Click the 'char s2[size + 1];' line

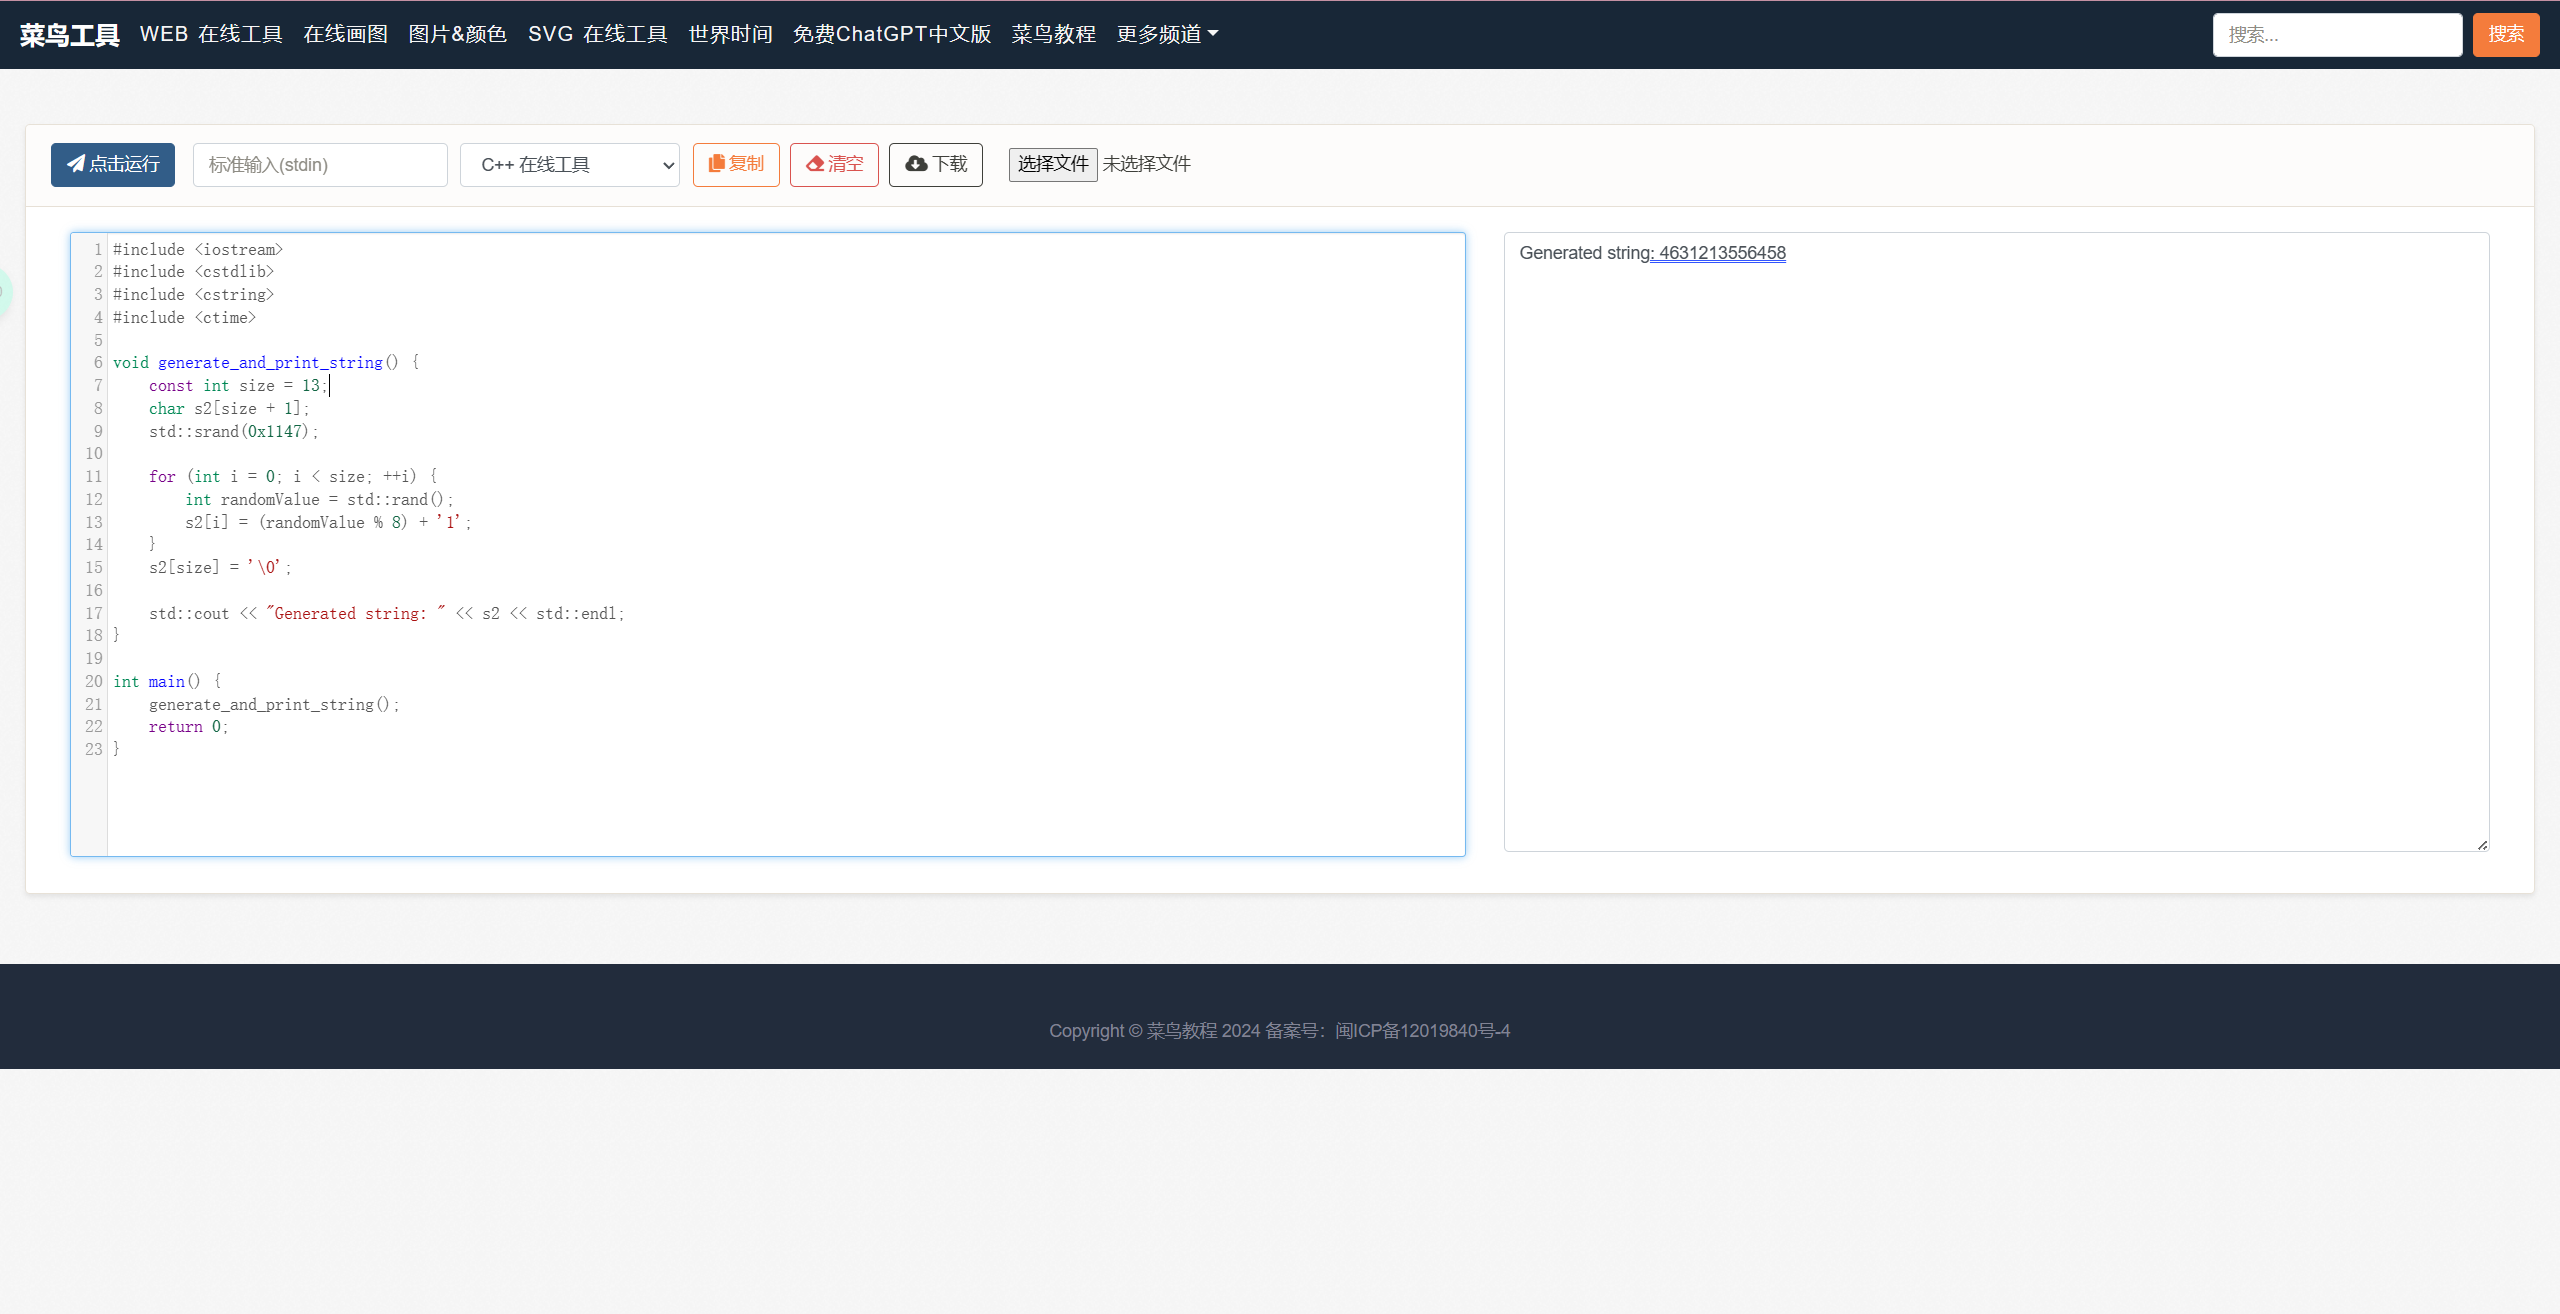229,409
